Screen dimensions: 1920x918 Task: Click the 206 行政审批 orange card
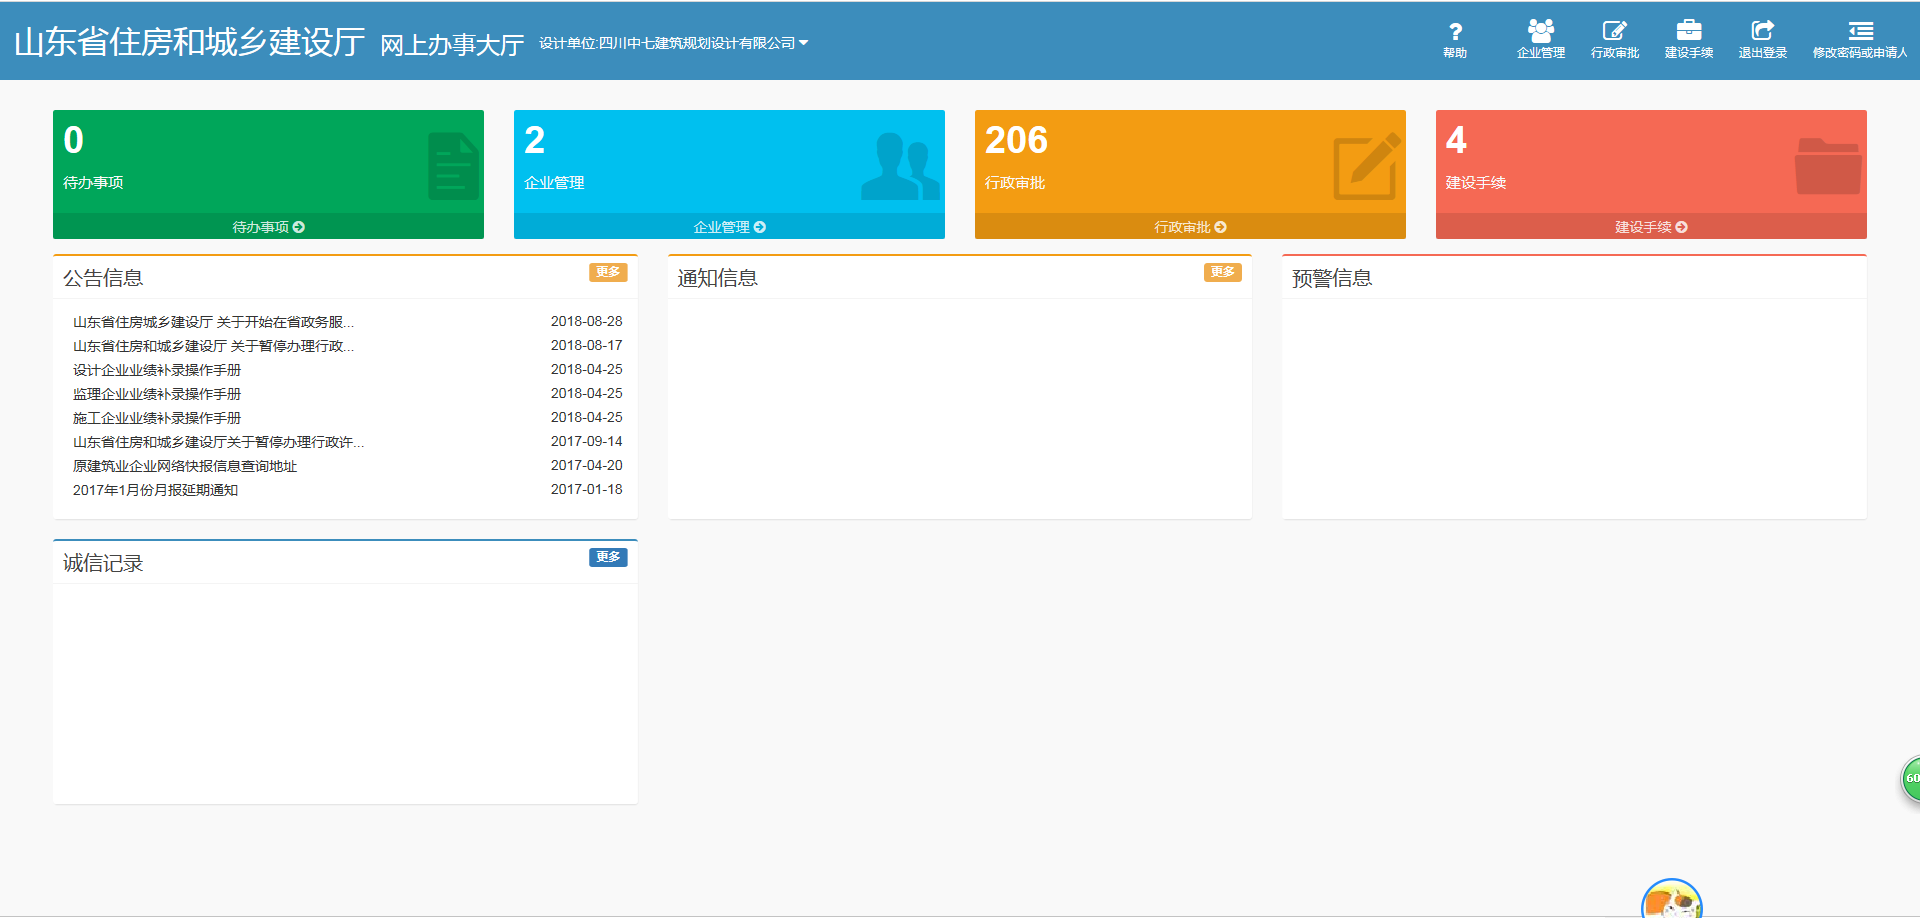(1190, 162)
